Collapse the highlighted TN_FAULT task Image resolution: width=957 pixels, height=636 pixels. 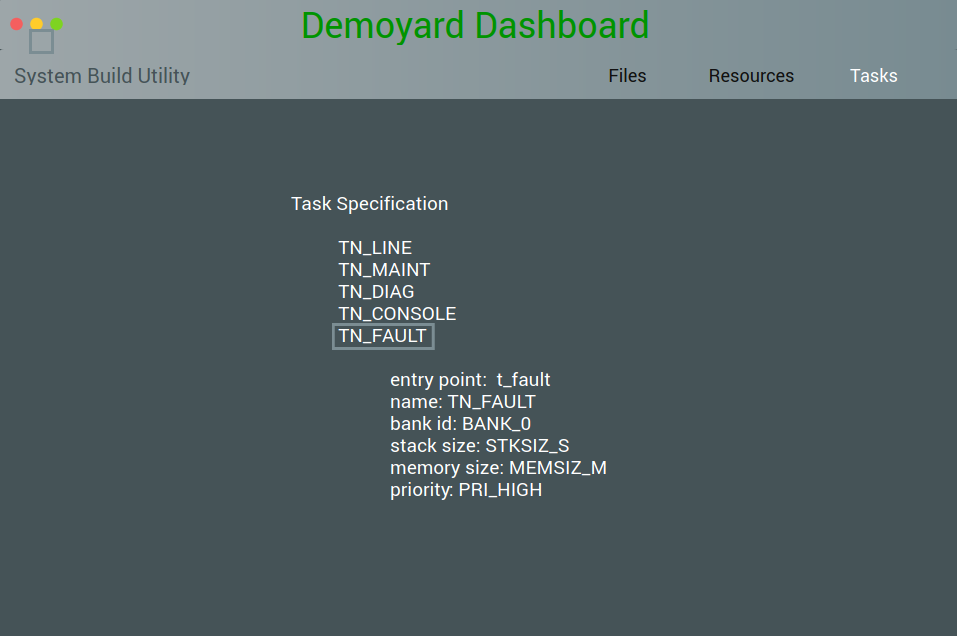(383, 336)
